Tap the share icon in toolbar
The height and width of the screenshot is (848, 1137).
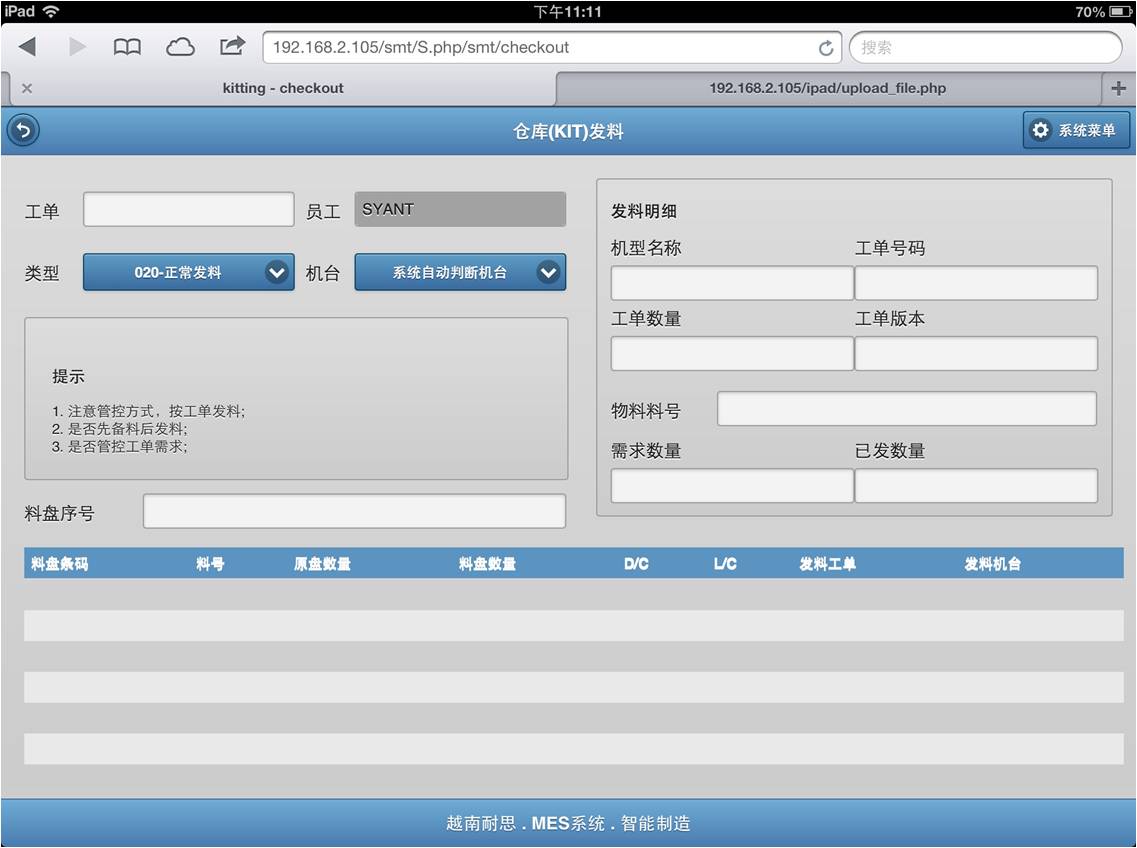tap(232, 46)
